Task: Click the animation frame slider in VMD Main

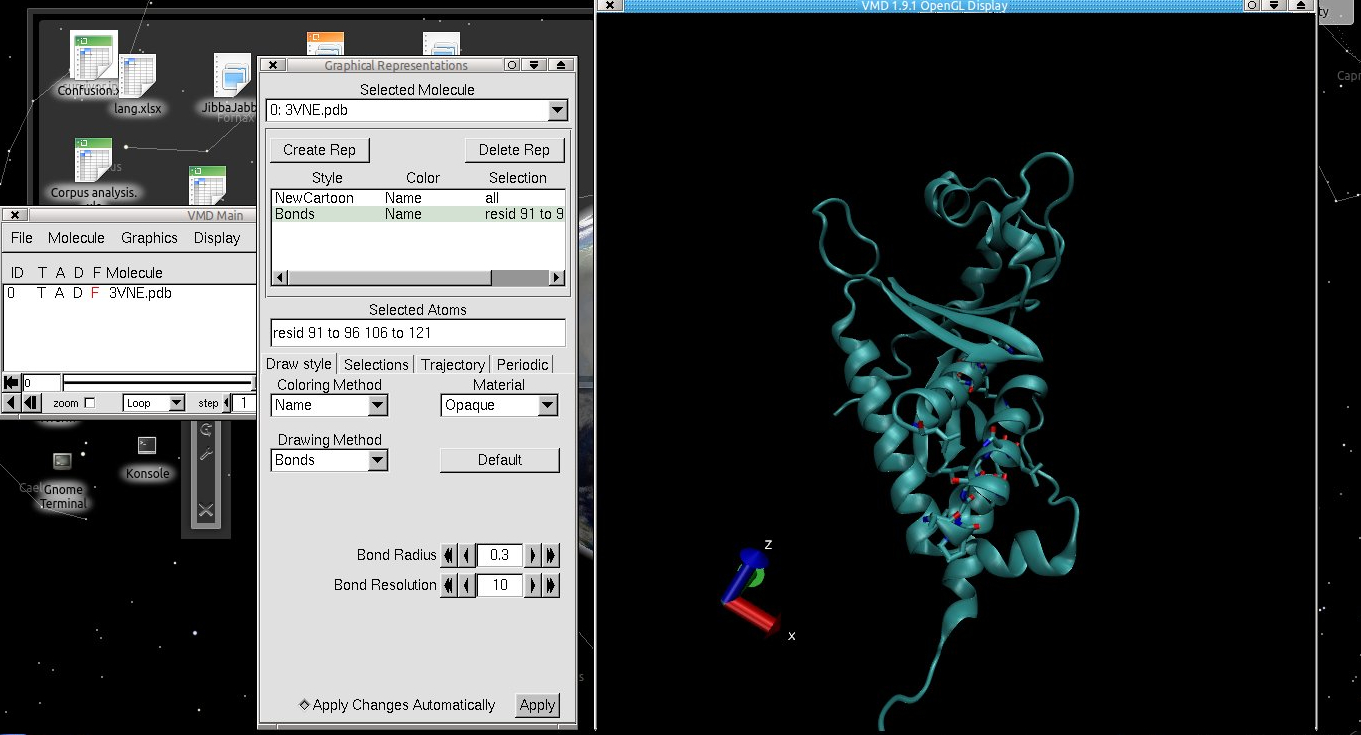Action: tap(158, 382)
